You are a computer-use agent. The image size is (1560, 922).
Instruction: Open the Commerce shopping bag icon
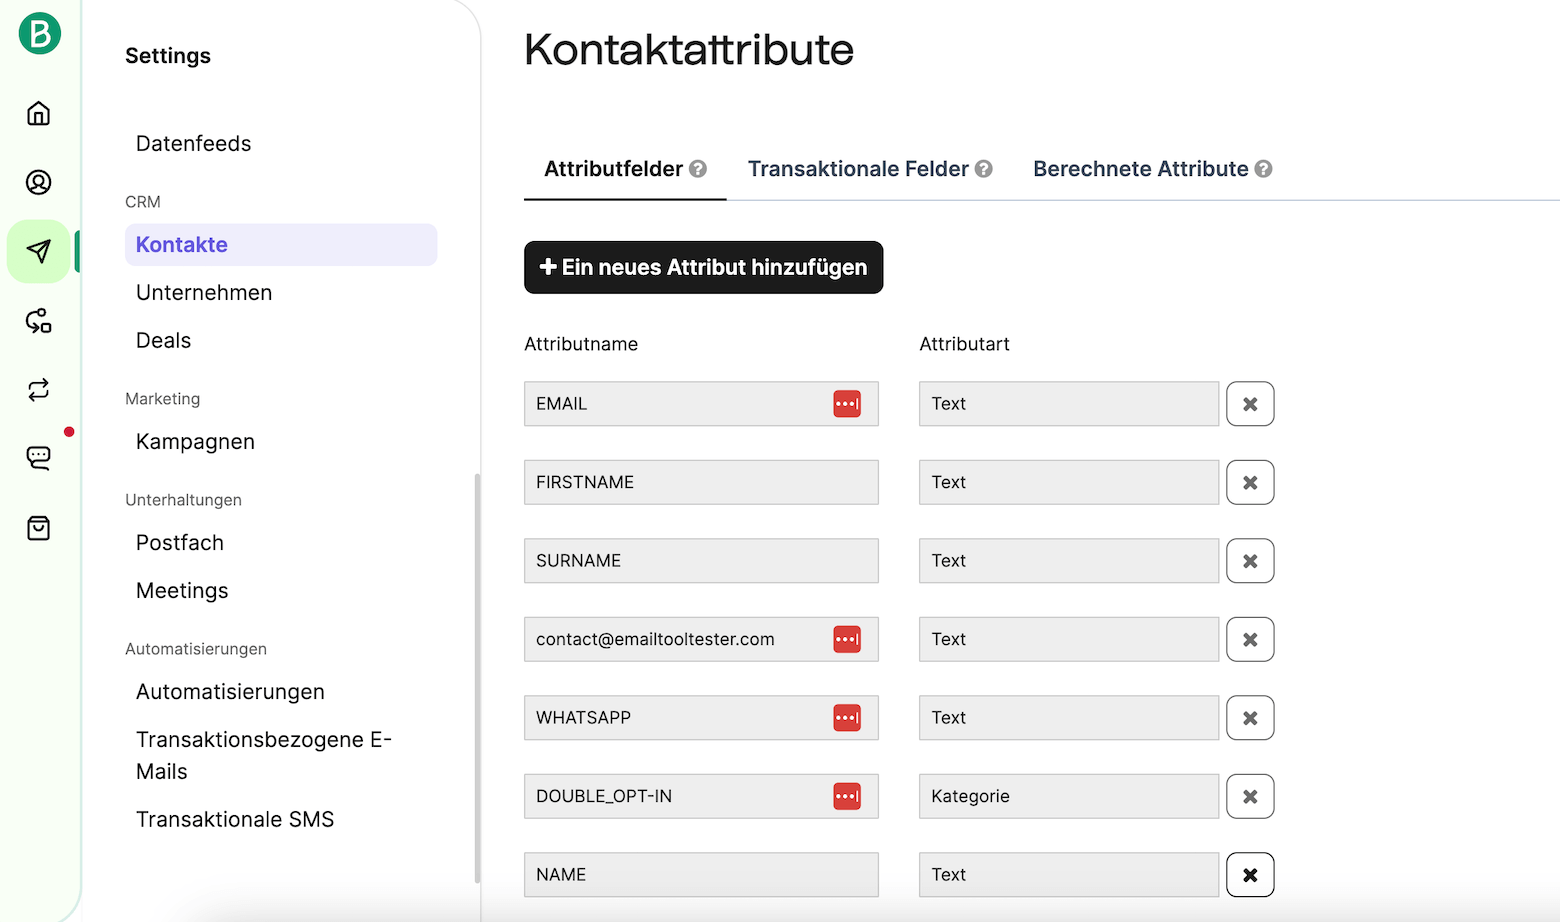pos(39,528)
